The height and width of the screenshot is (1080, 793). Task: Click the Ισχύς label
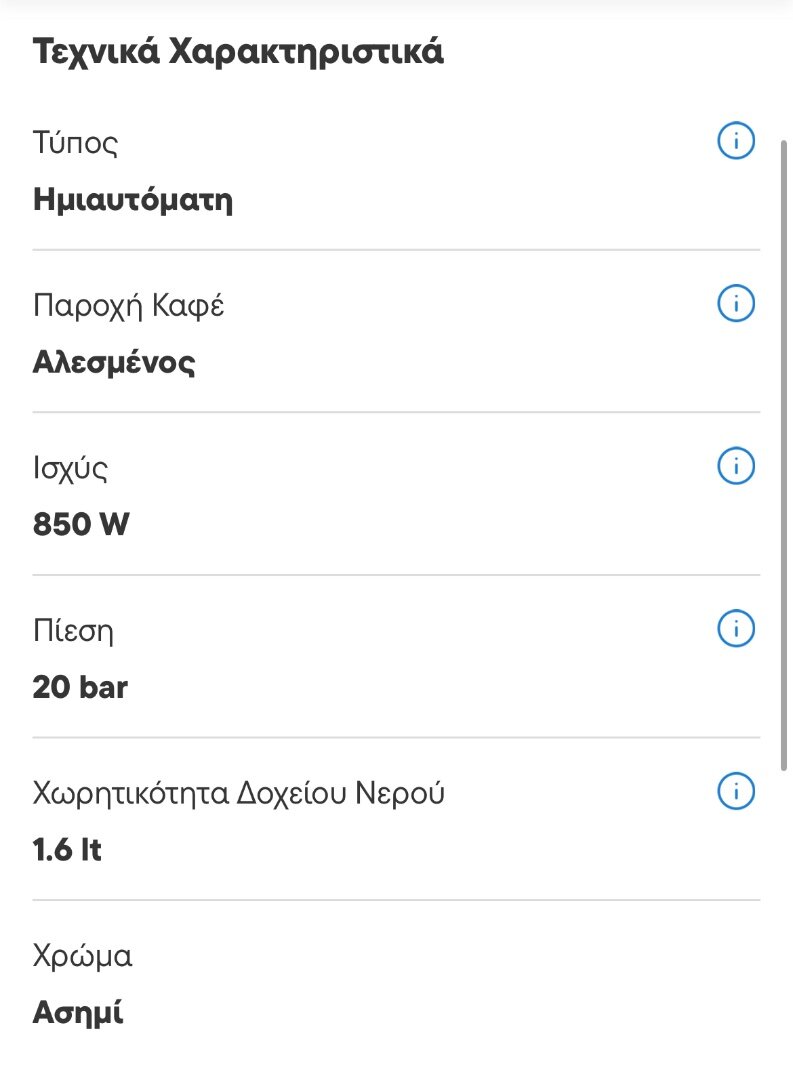click(70, 468)
